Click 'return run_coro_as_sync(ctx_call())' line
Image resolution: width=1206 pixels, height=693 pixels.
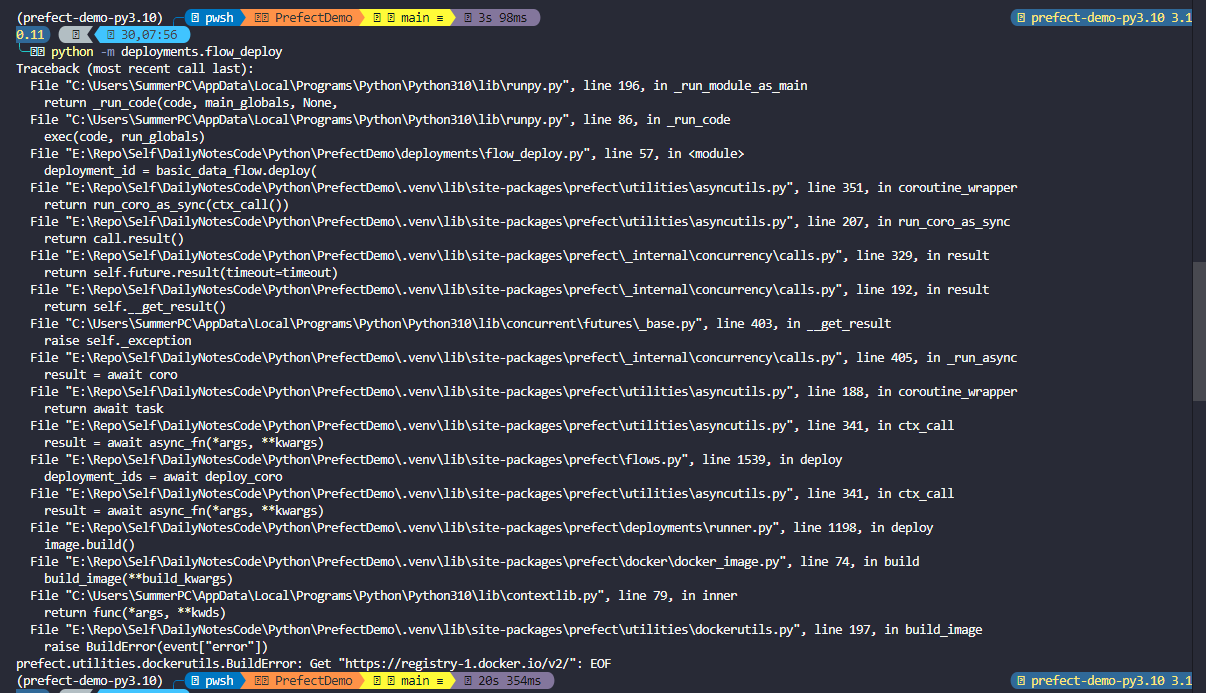[166, 204]
